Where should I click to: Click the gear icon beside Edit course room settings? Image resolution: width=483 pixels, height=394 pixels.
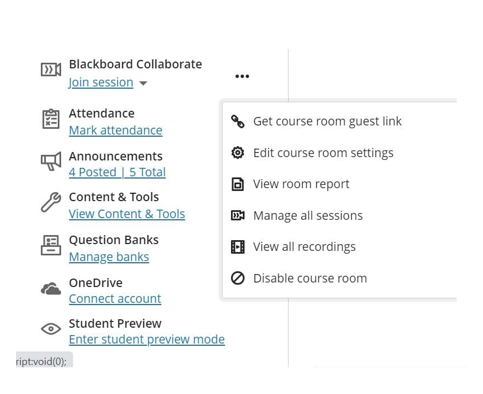pyautogui.click(x=238, y=153)
